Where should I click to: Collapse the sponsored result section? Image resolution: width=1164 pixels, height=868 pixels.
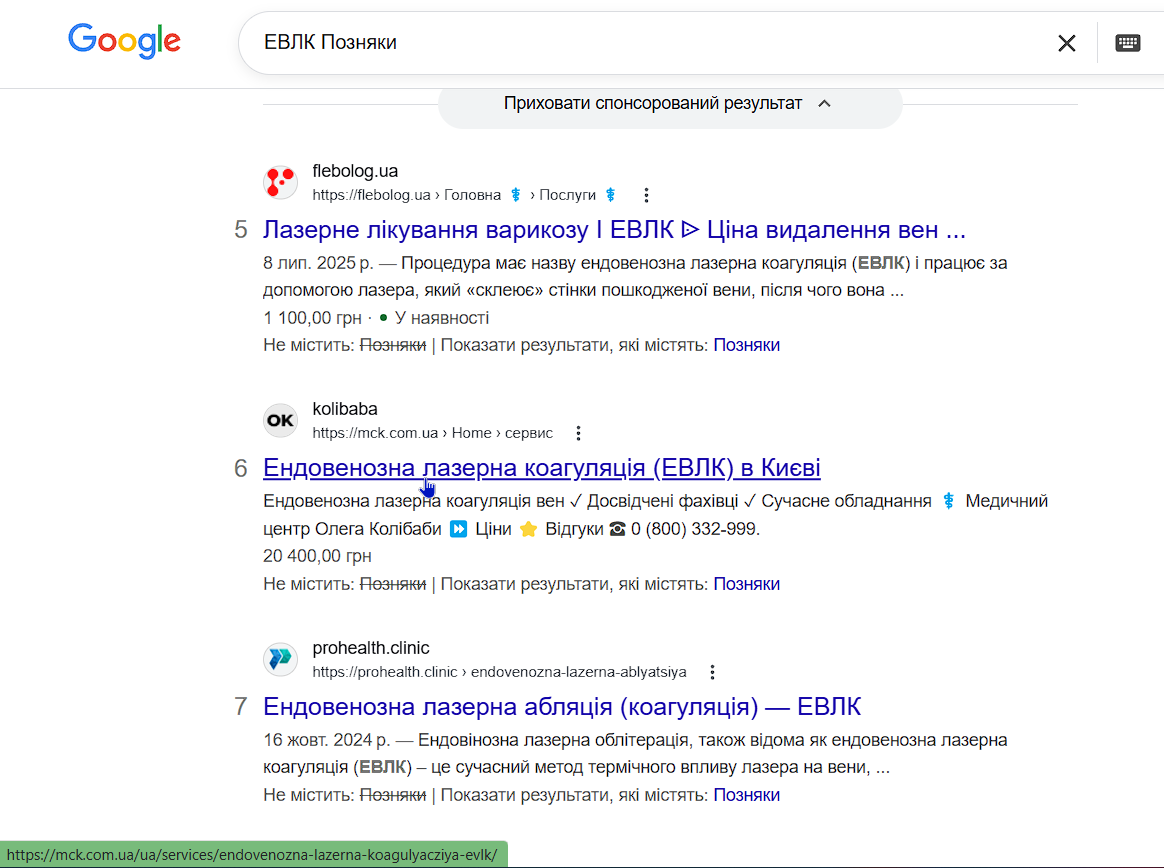[653, 104]
